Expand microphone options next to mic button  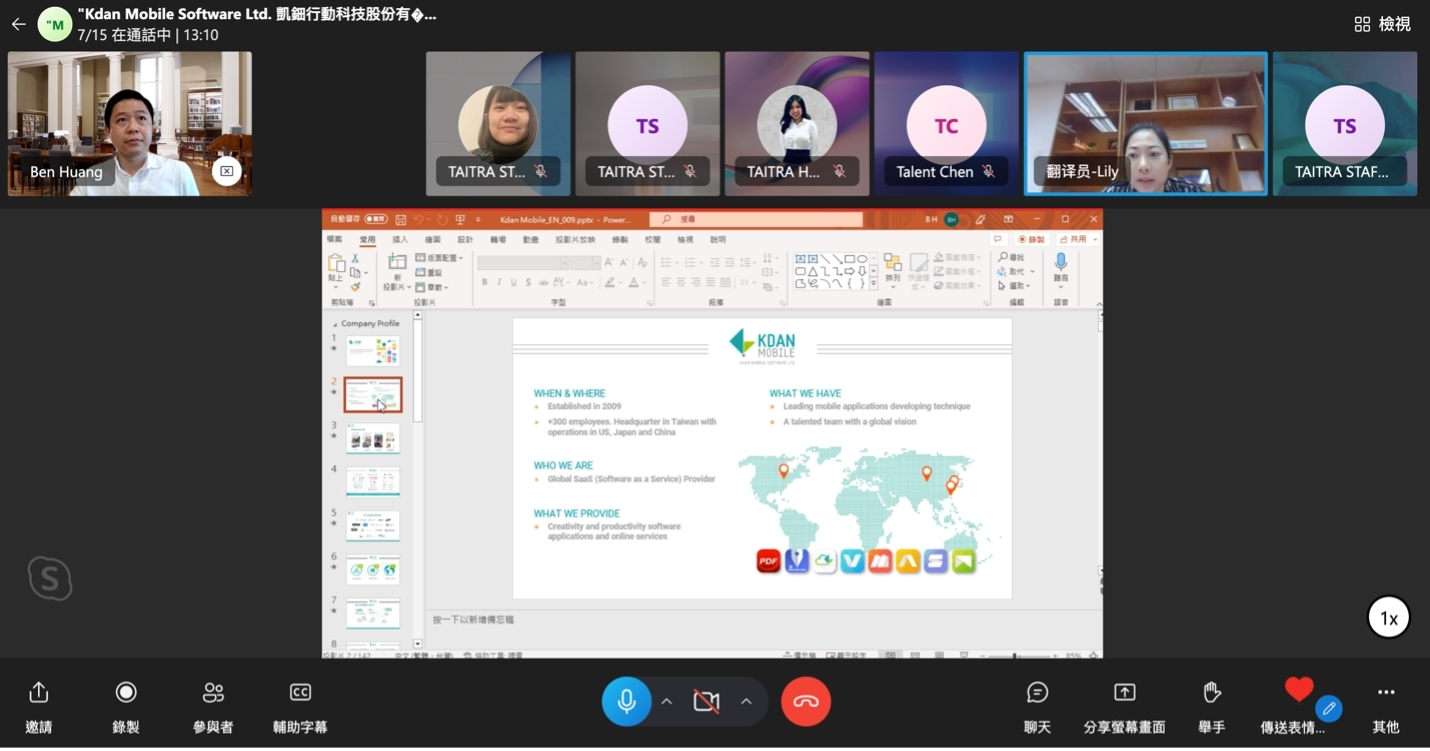[x=666, y=702]
